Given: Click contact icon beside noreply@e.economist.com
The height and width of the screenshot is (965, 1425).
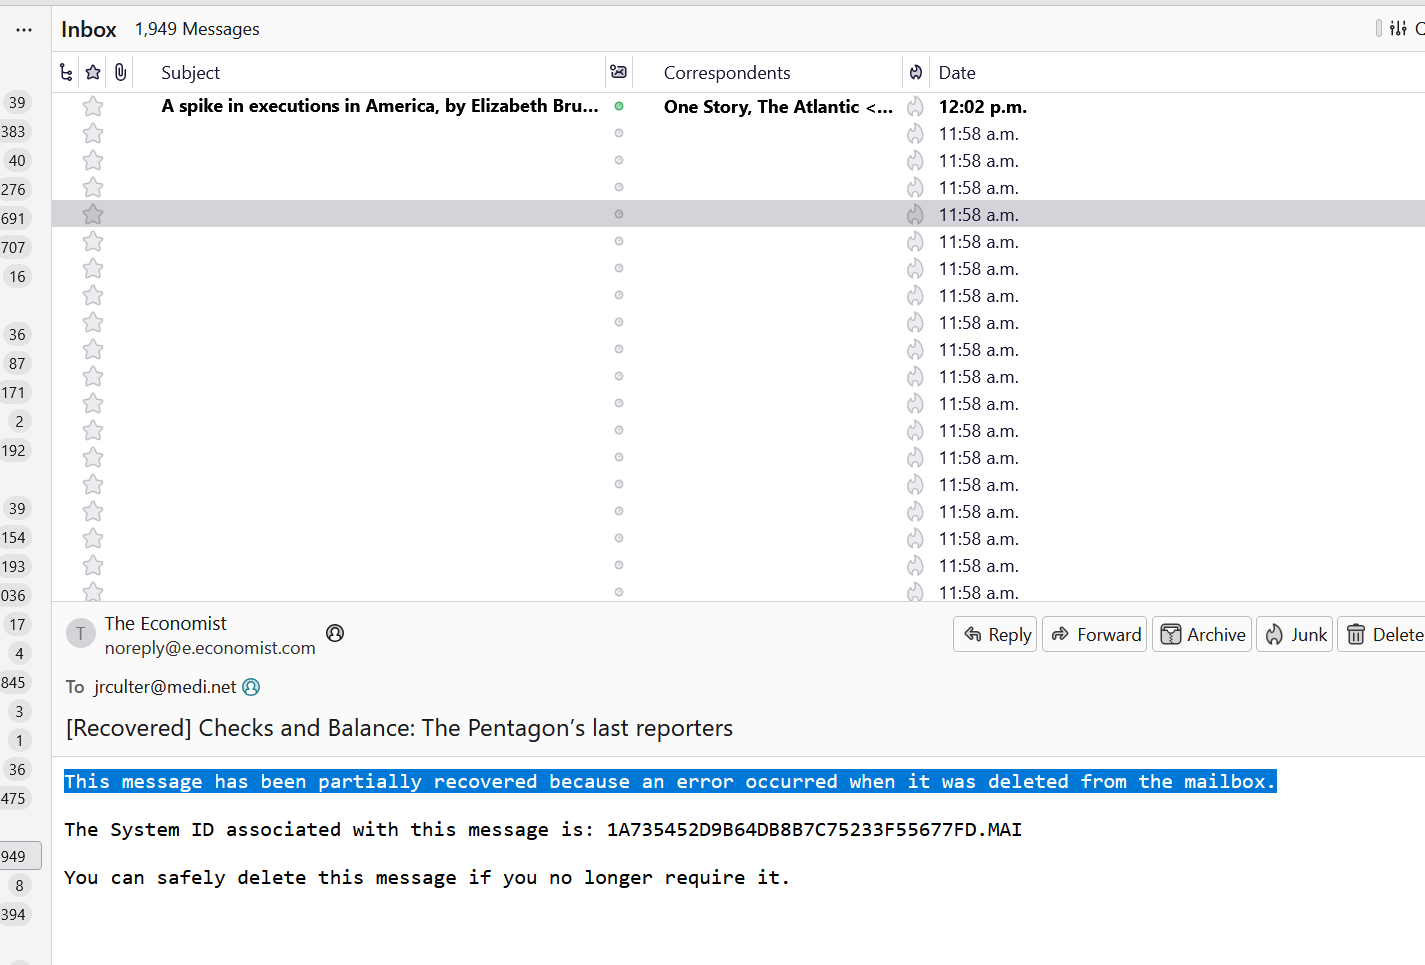Looking at the screenshot, I should tap(335, 633).
